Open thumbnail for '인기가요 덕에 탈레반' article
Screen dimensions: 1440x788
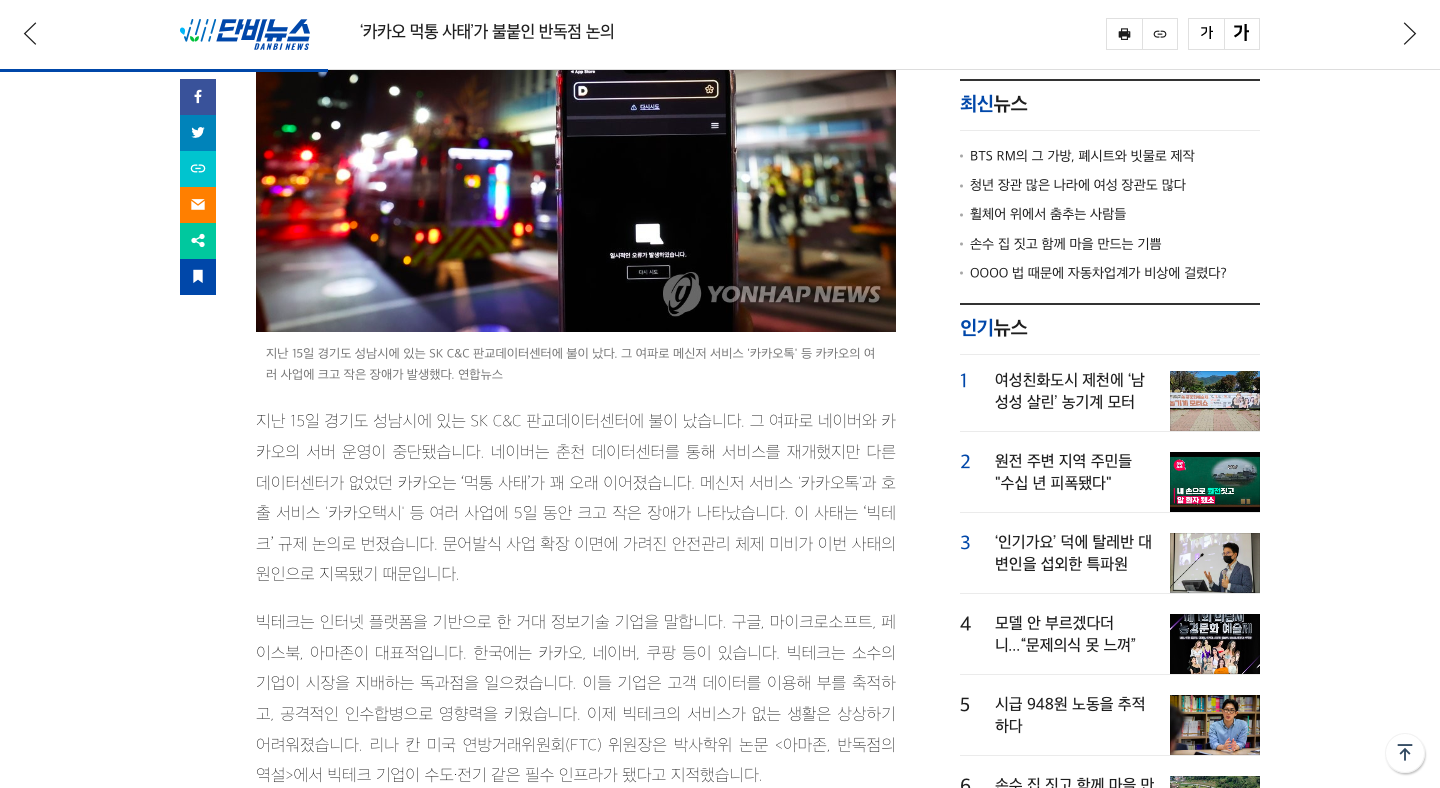1215,563
